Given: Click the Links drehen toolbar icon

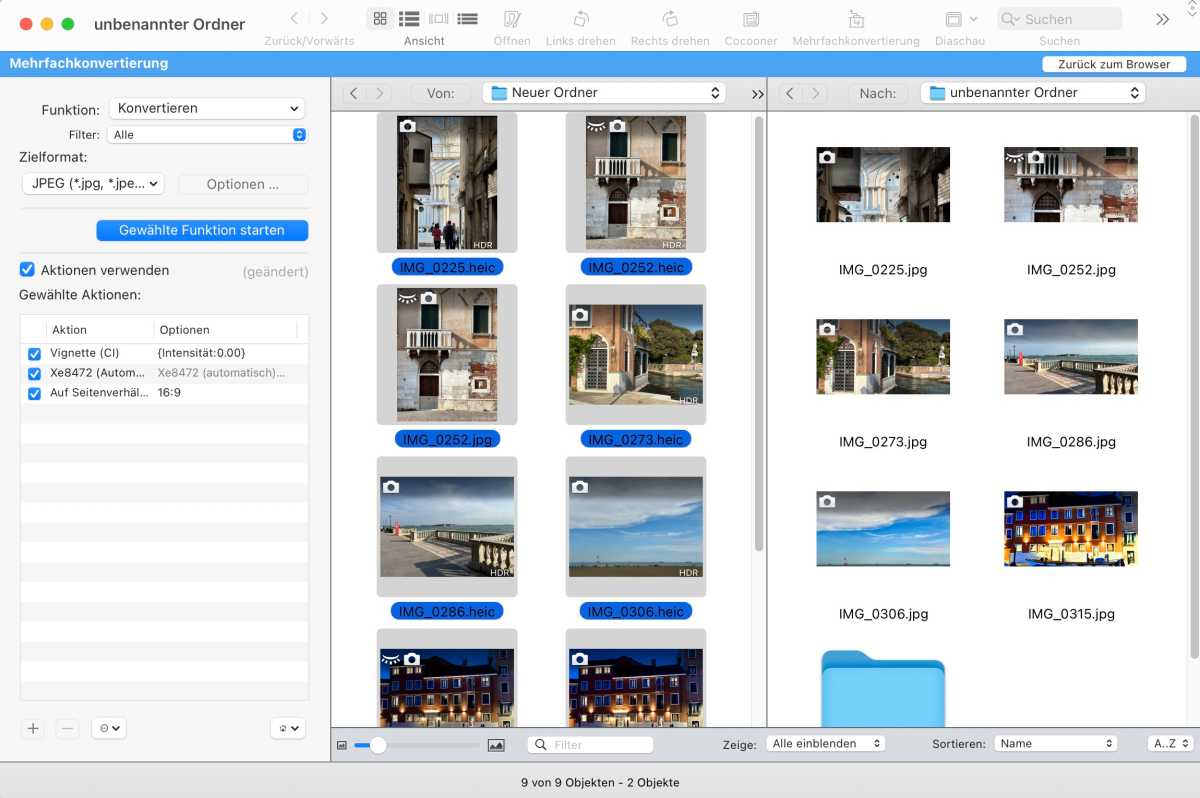Looking at the screenshot, I should [580, 19].
